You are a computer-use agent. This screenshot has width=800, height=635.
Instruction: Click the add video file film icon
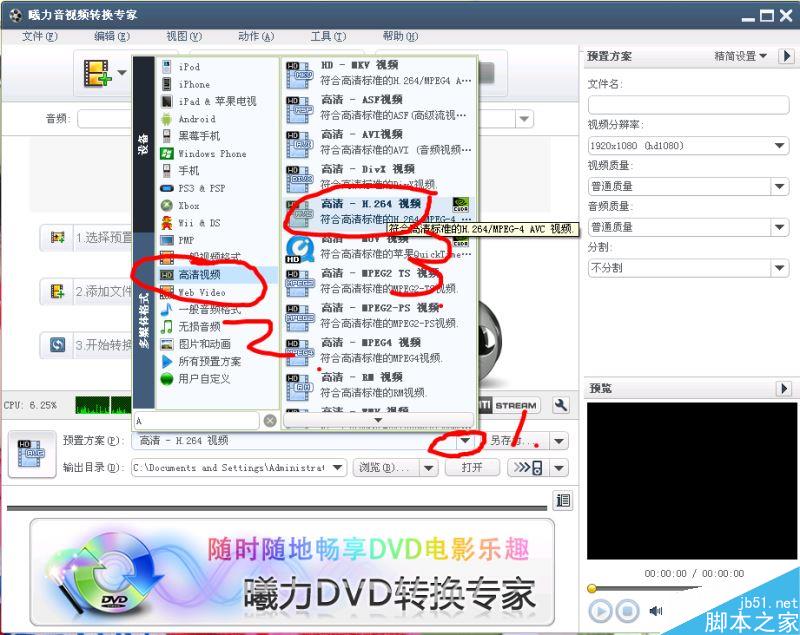tap(97, 73)
